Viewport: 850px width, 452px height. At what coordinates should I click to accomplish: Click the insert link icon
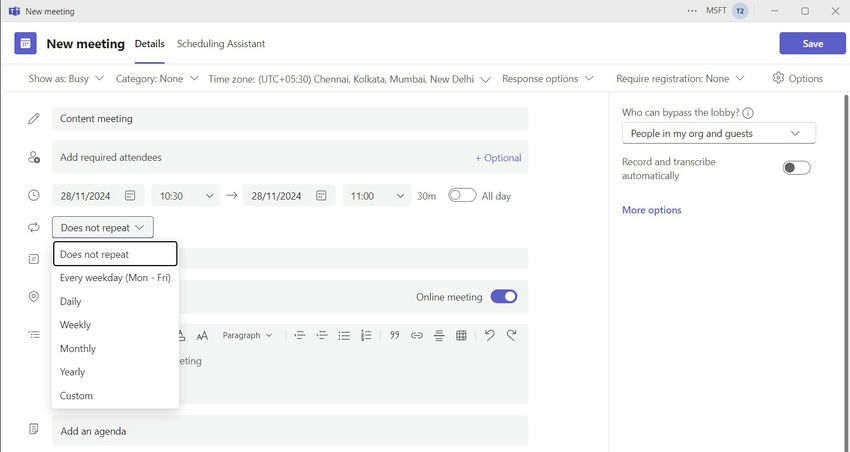click(x=417, y=336)
